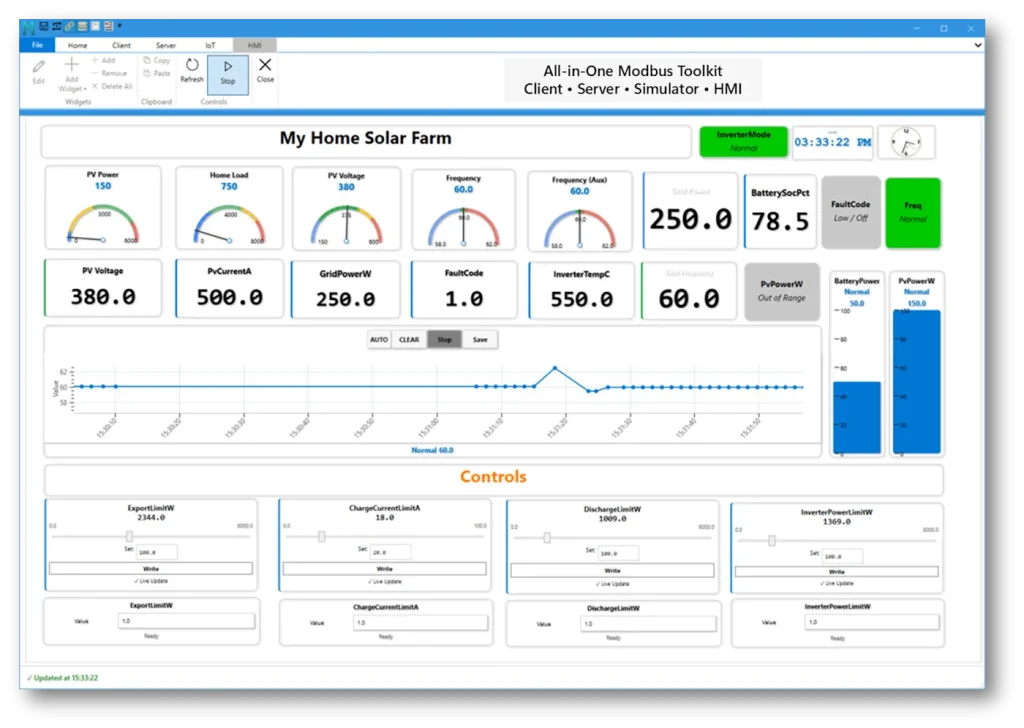
Task: Click the digital clock 03:33:22 PM display
Action: [833, 142]
